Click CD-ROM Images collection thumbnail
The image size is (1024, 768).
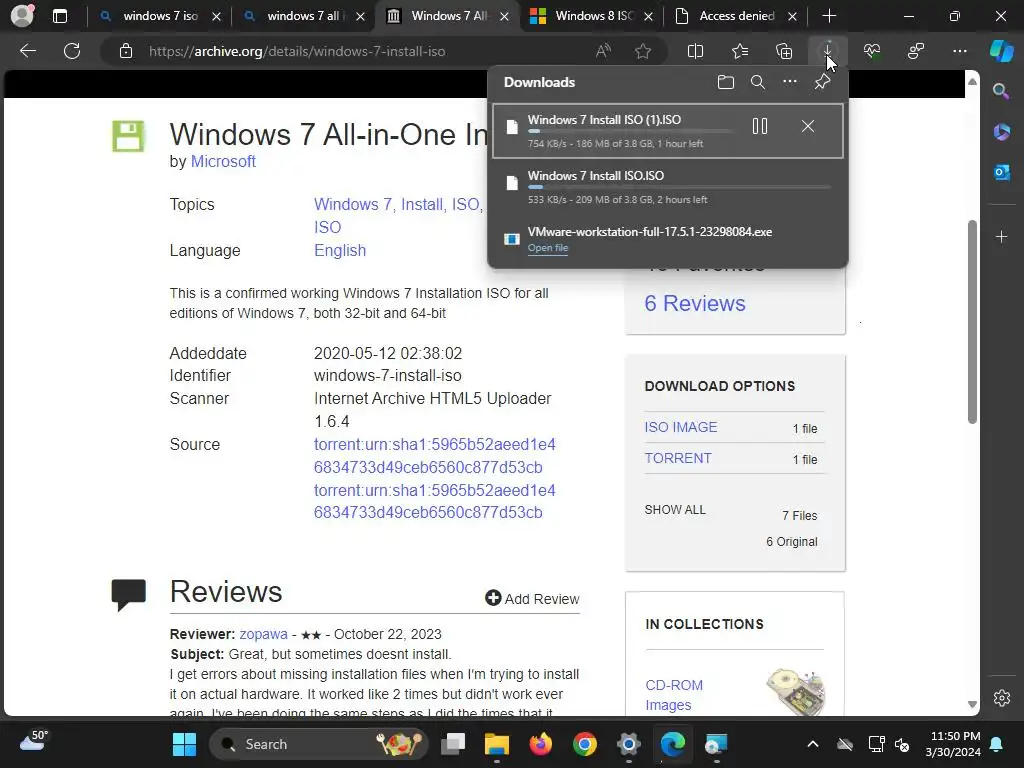pyautogui.click(x=795, y=691)
